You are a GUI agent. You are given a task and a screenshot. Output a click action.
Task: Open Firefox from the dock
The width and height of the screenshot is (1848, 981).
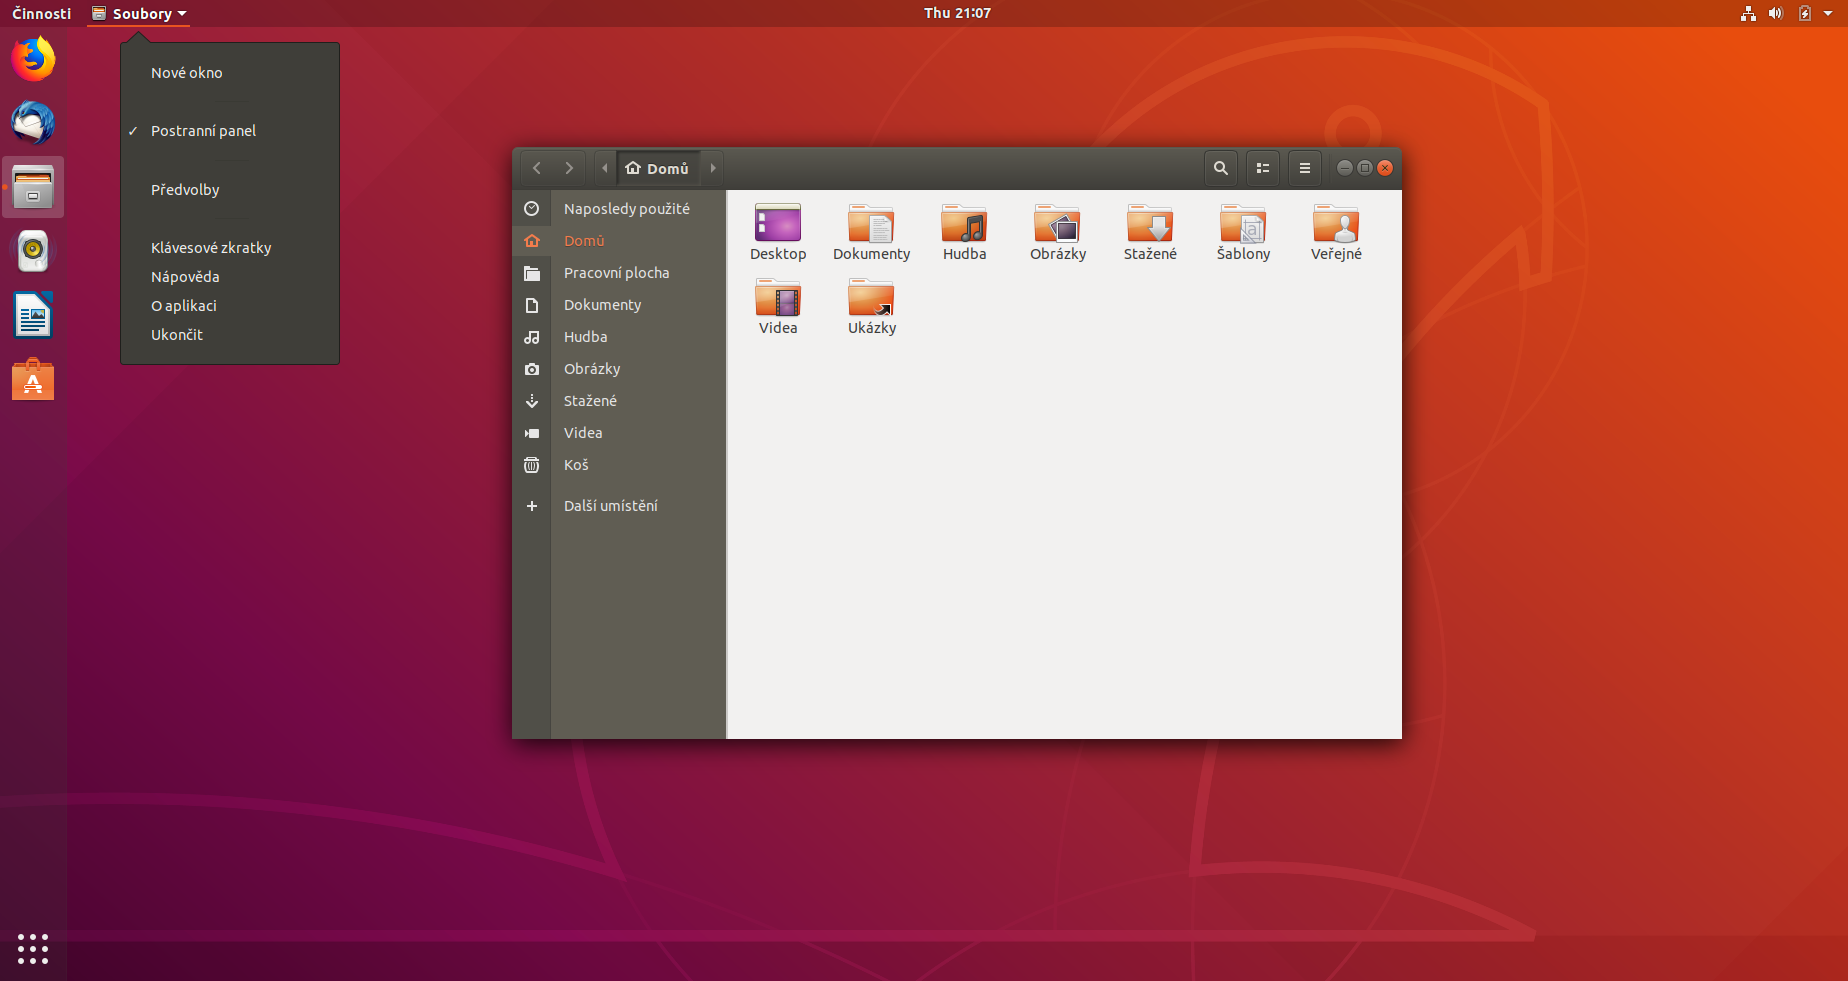[x=33, y=59]
